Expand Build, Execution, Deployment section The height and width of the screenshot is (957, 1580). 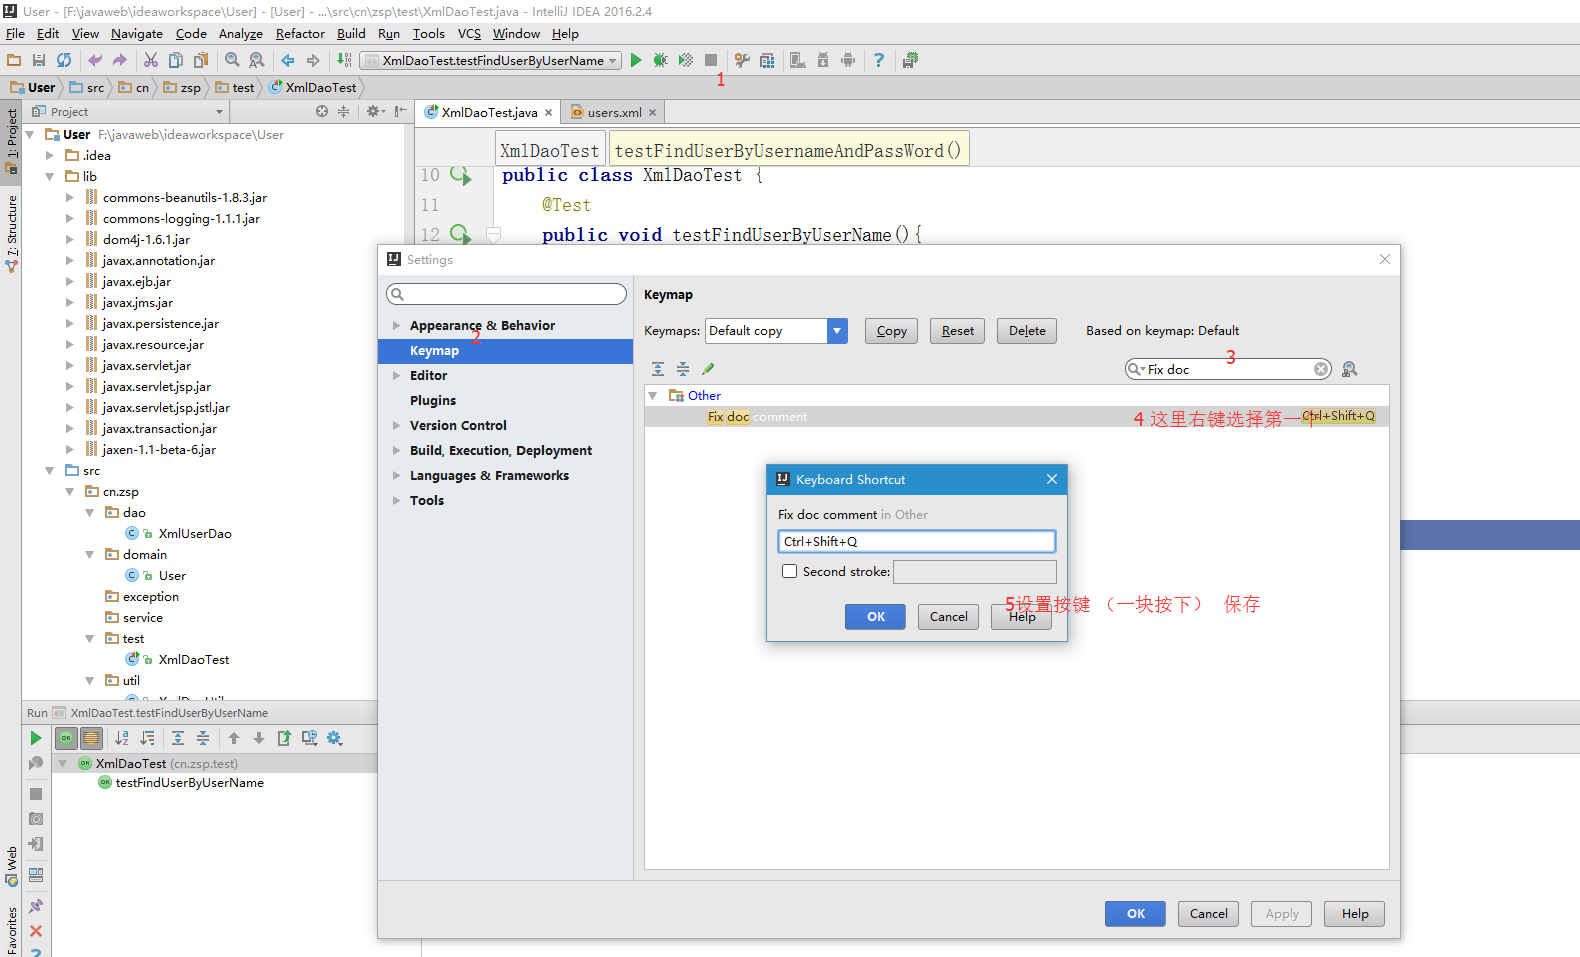point(397,450)
